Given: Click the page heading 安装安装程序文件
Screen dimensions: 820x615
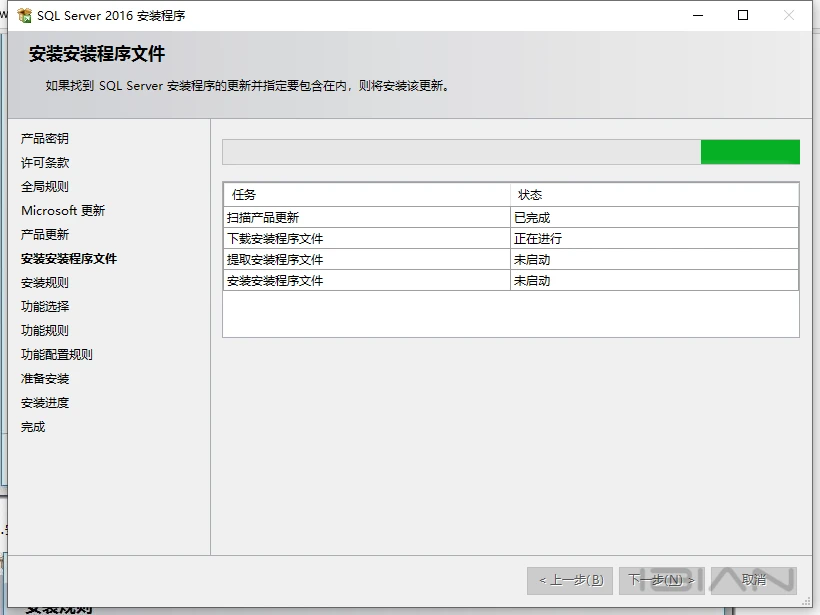Looking at the screenshot, I should tap(97, 54).
